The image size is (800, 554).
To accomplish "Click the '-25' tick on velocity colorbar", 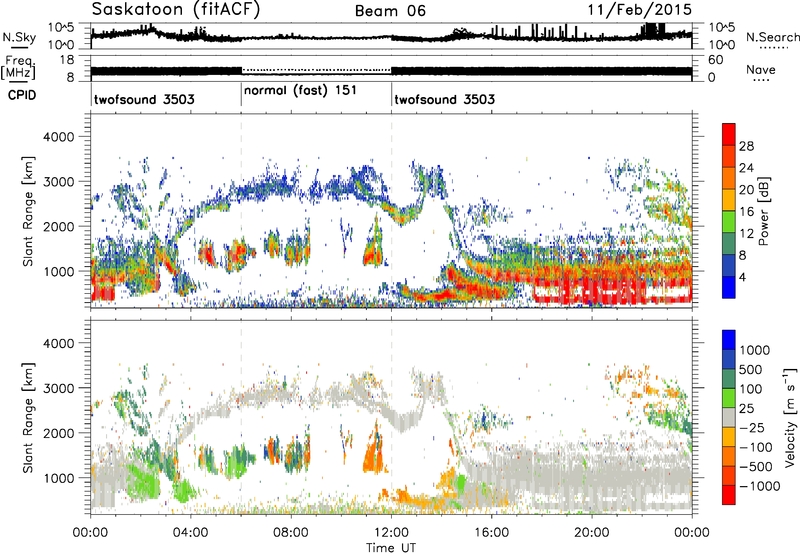I will pos(752,428).
